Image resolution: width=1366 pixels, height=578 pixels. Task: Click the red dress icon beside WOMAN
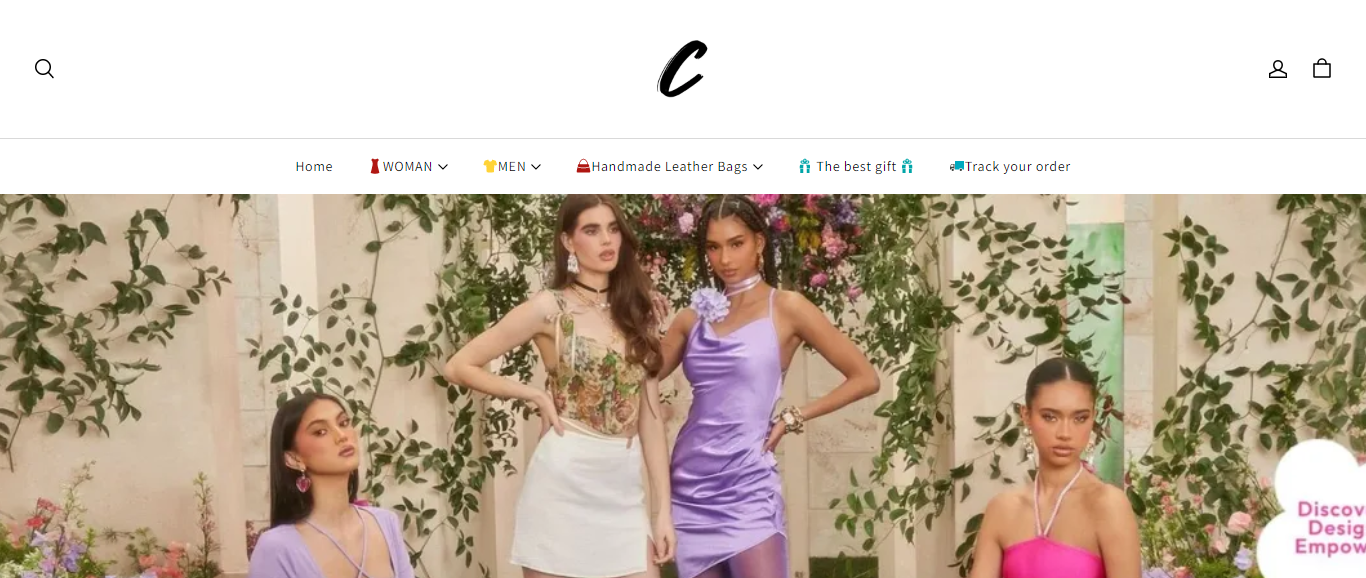375,166
